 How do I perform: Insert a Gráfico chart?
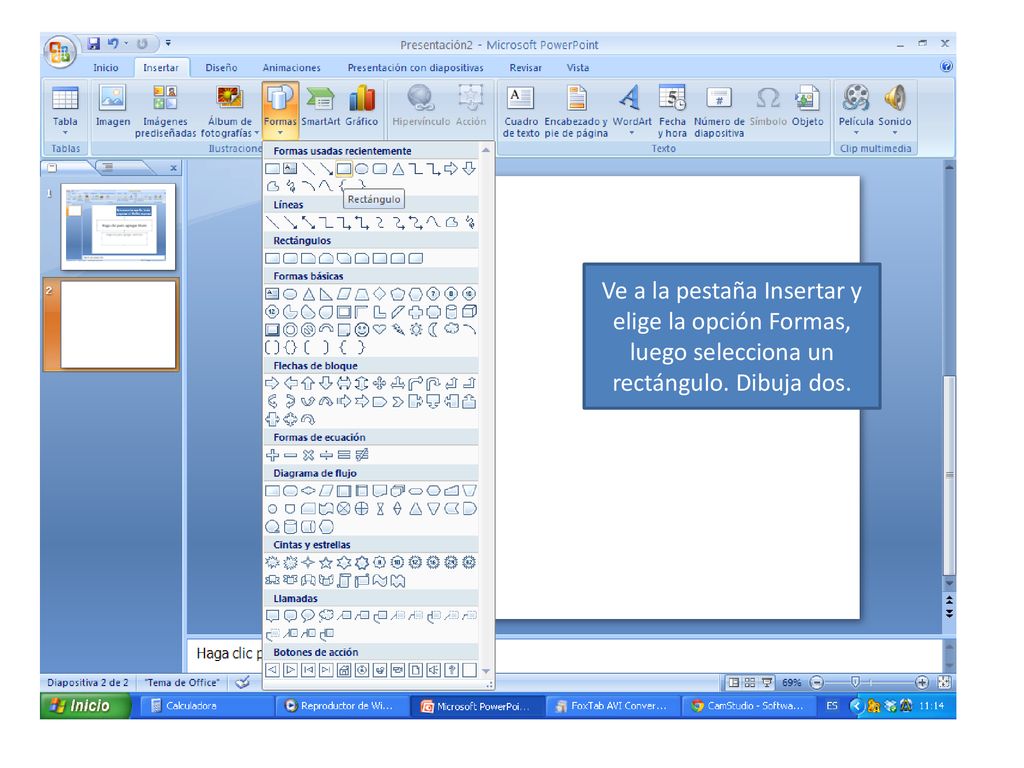click(x=361, y=107)
